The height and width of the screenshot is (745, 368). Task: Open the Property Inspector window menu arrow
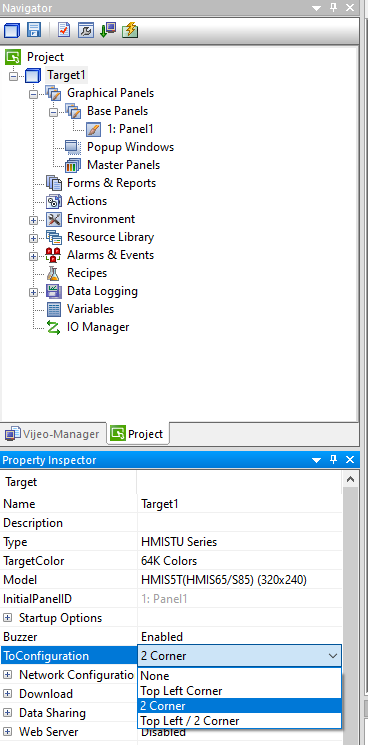(x=316, y=460)
